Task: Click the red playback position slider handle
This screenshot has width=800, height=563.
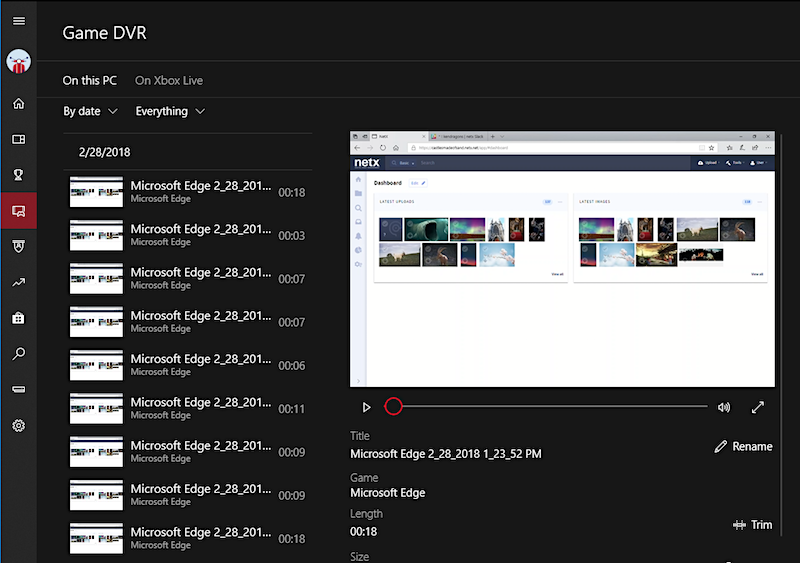Action: tap(394, 407)
